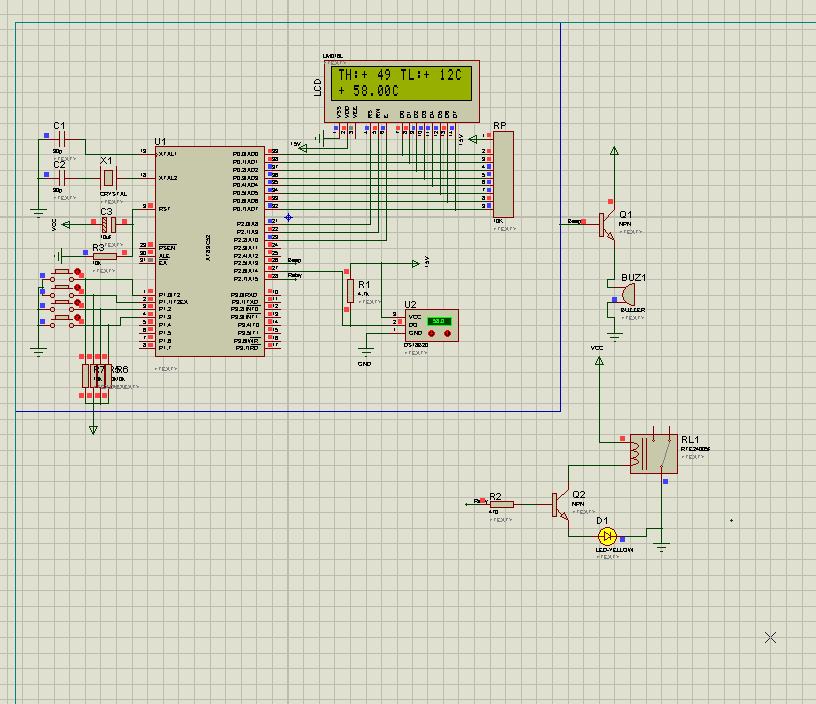Click the 'CRYSTAL' part label under X1

(113, 194)
